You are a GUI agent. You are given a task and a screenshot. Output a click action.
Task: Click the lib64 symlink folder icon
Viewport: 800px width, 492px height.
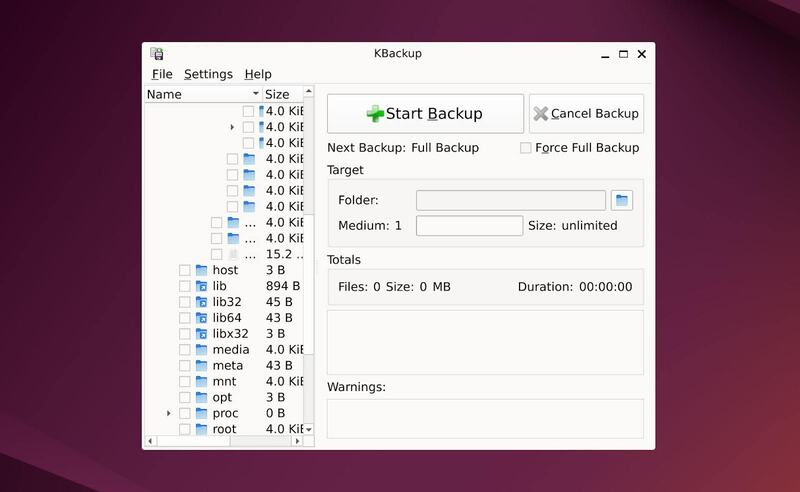click(x=202, y=317)
